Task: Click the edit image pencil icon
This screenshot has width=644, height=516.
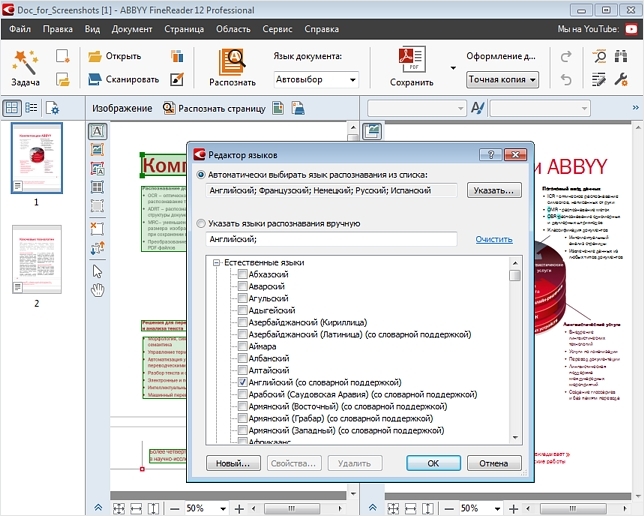Action: click(177, 79)
